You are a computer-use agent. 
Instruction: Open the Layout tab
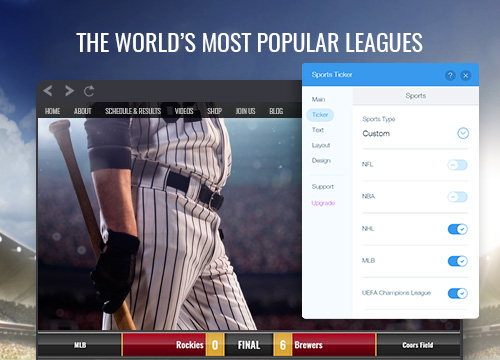coord(321,145)
